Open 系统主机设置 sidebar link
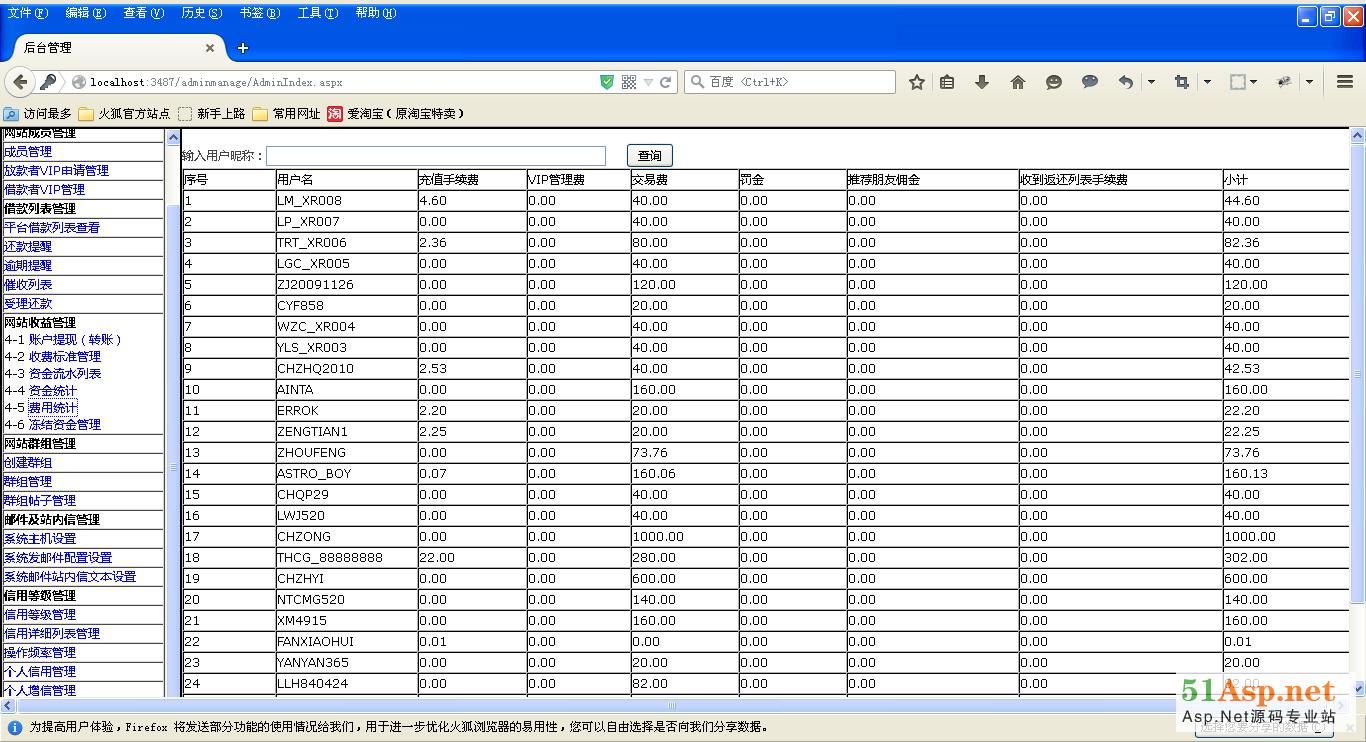This screenshot has width=1366, height=742. pos(40,539)
